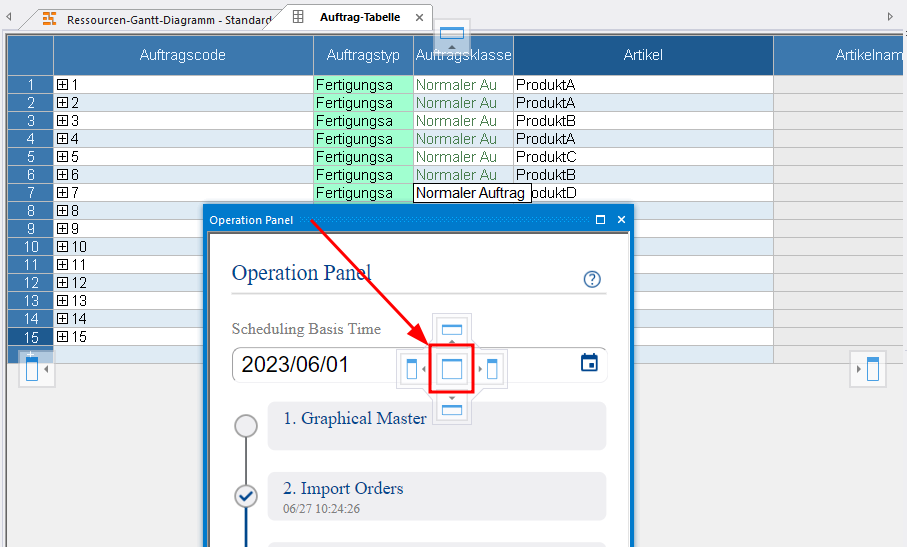Viewport: 907px width, 547px height.
Task: Open the calendar picker for Scheduling Basis Time
Action: tap(589, 363)
